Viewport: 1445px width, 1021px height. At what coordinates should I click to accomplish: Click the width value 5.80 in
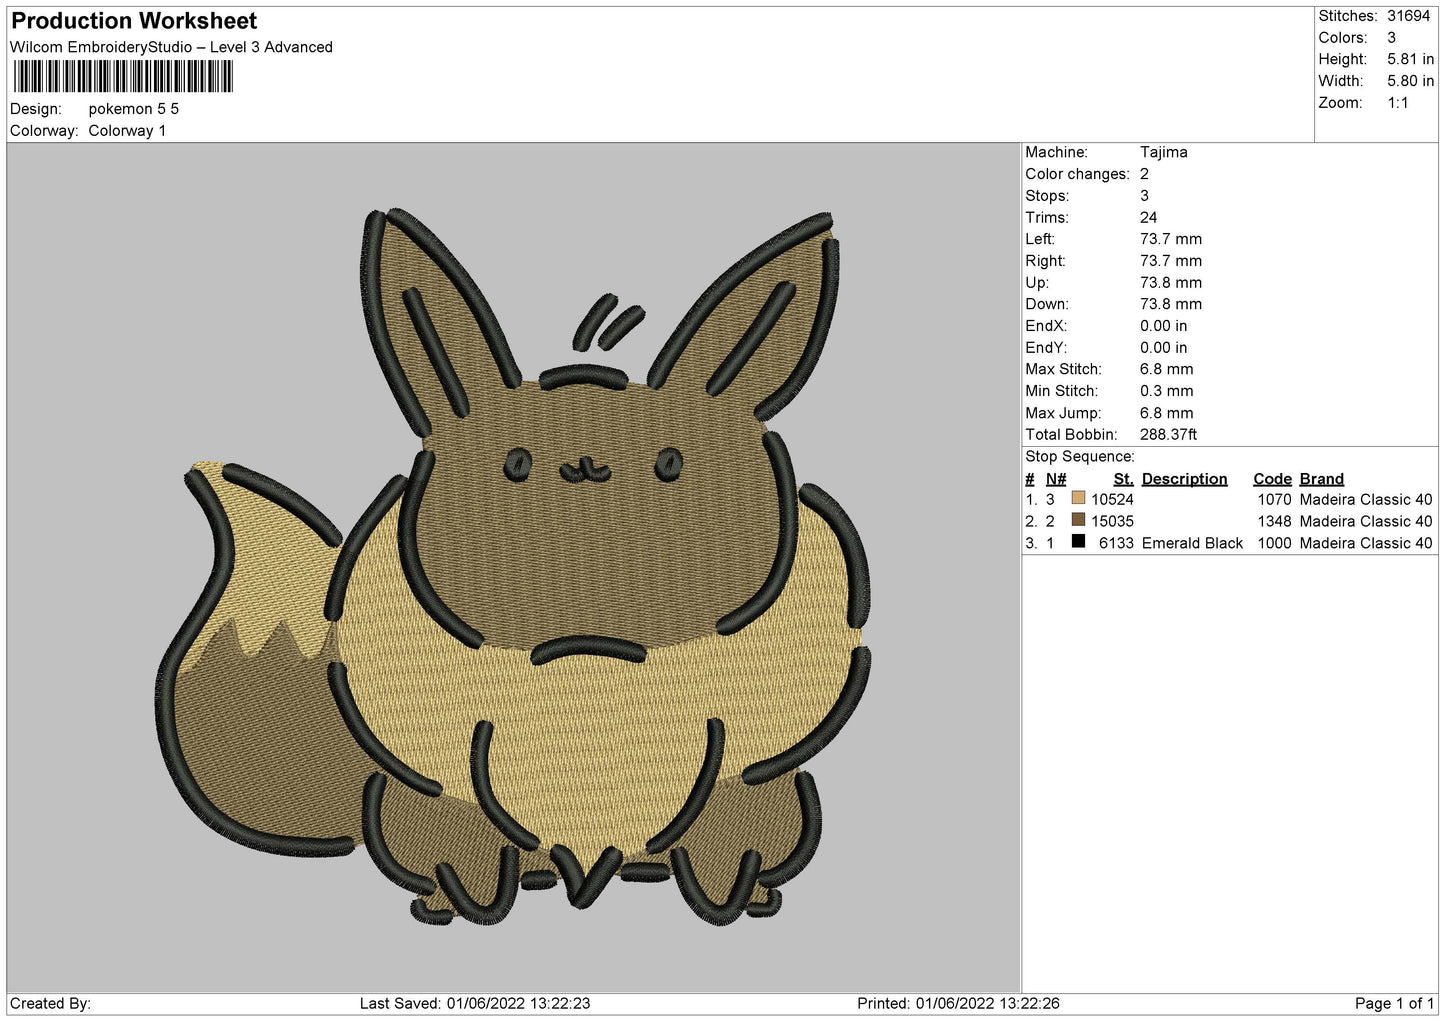tap(1410, 81)
